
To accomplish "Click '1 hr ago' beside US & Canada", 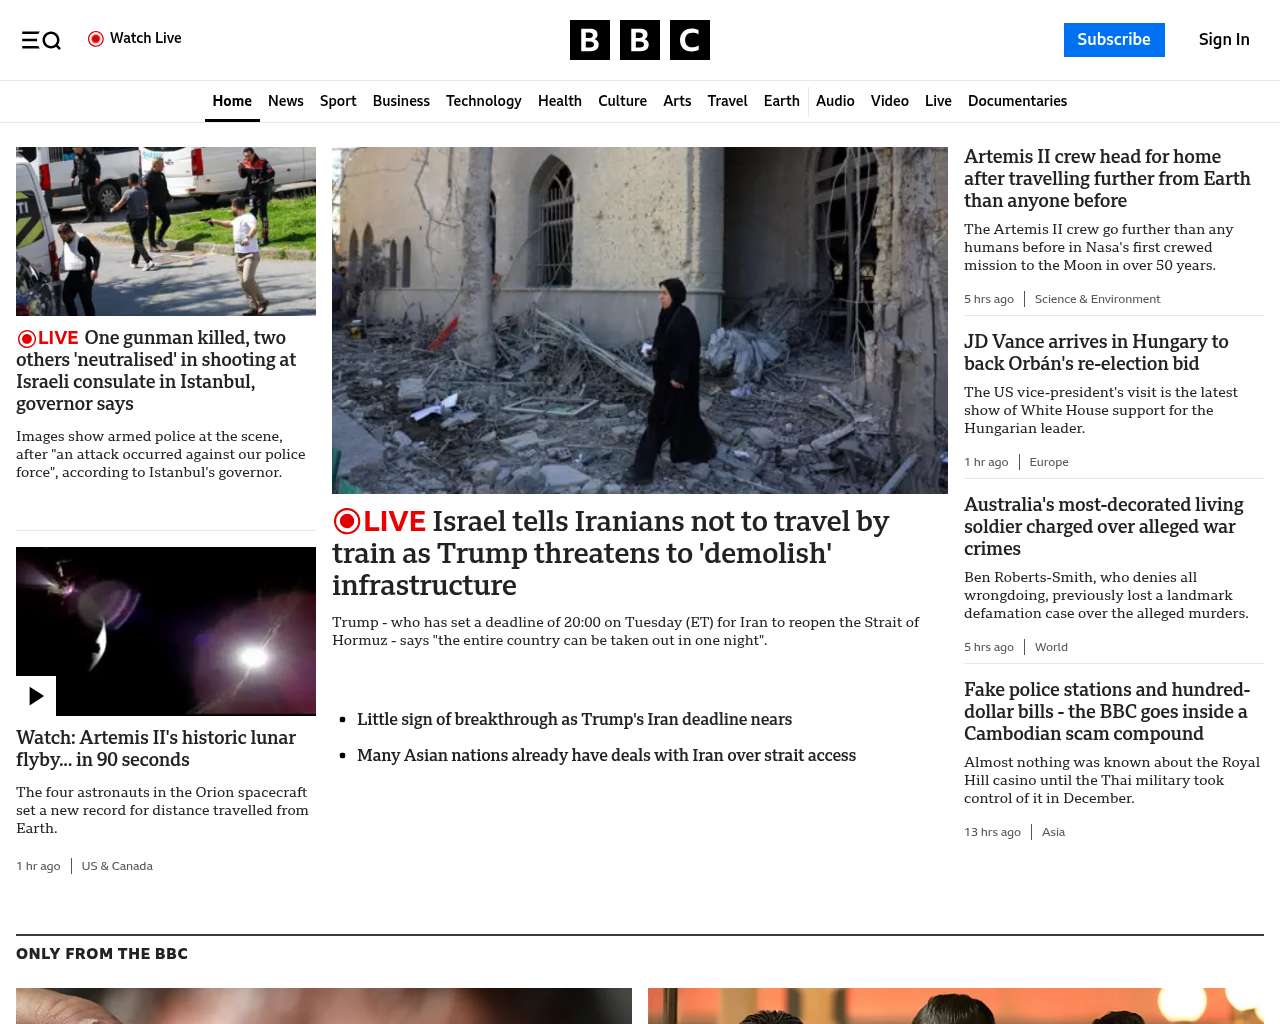I will (x=38, y=866).
